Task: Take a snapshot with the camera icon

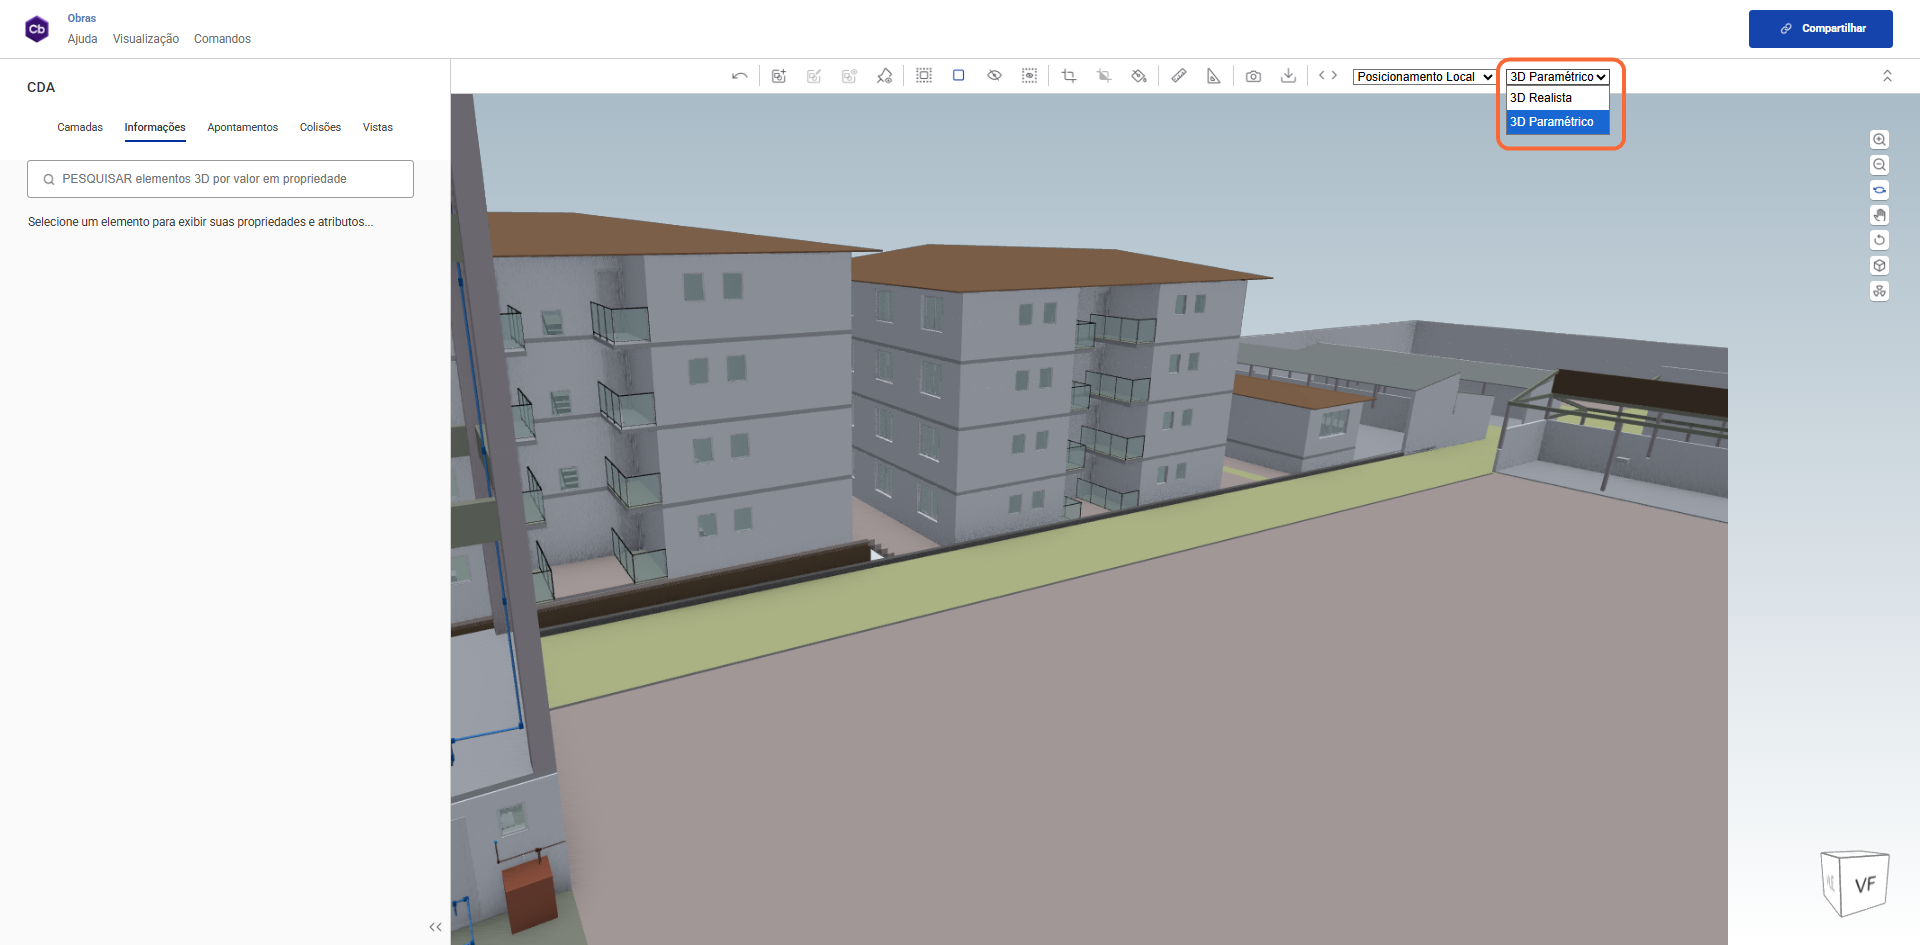Action: (x=1253, y=76)
